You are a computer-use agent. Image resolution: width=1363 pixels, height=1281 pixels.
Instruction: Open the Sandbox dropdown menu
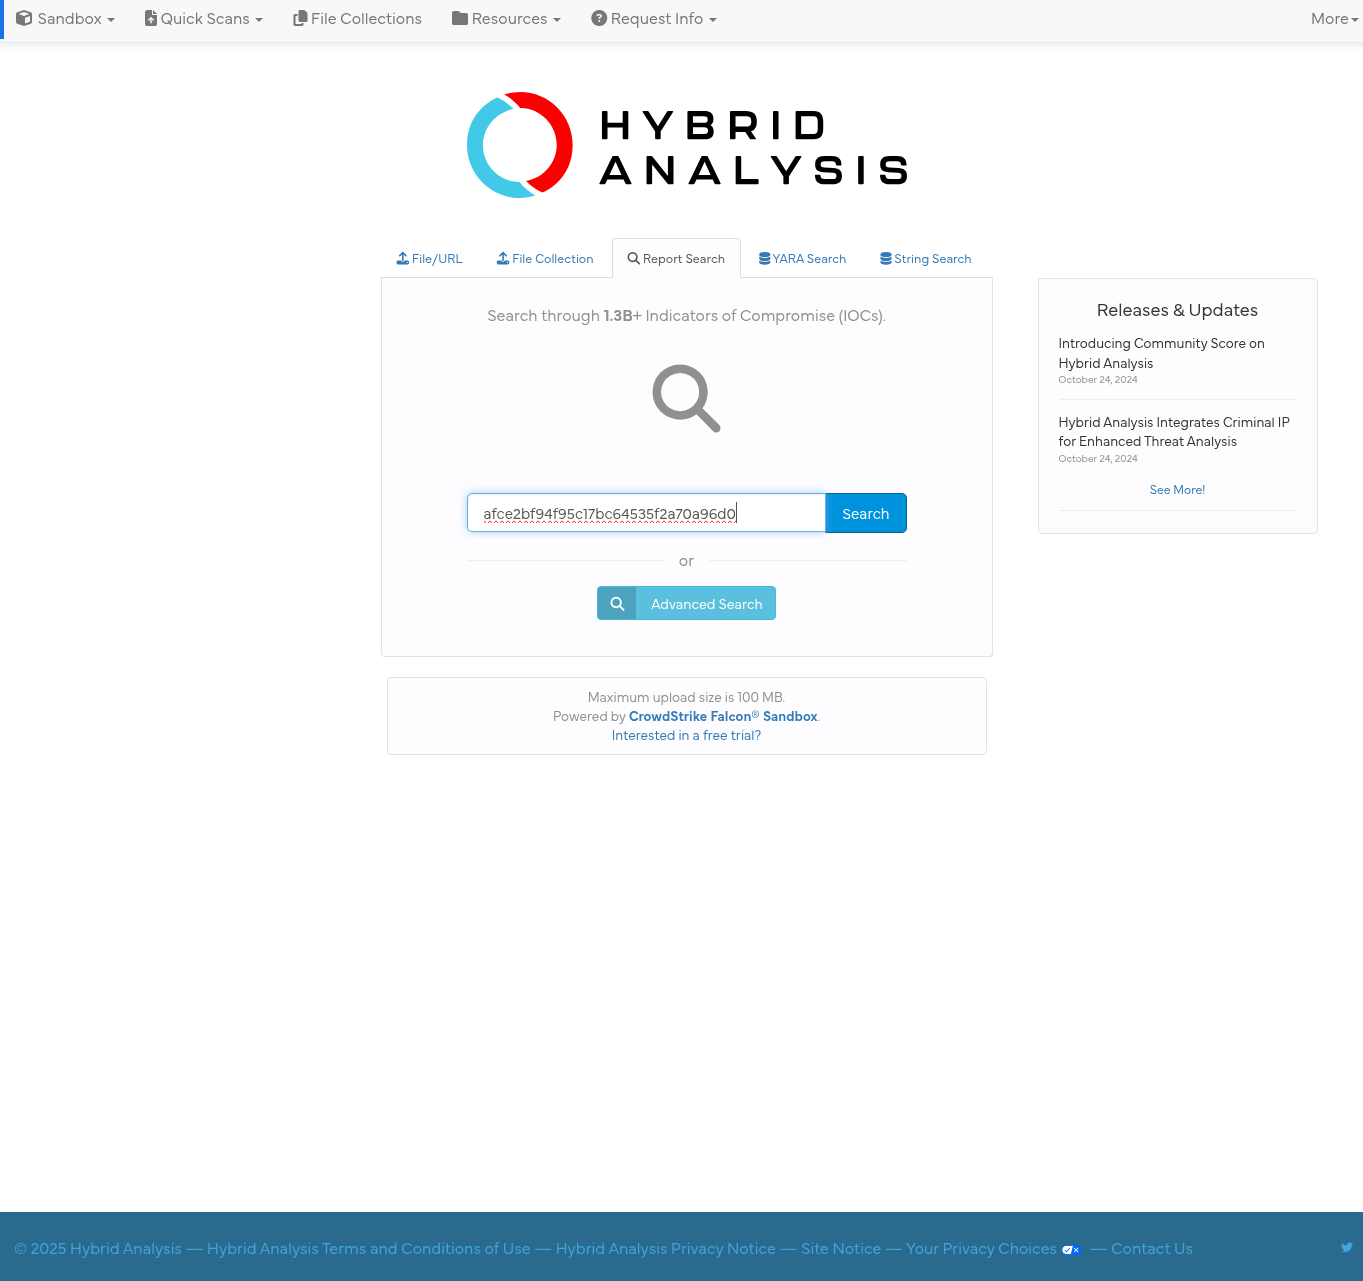pos(65,19)
